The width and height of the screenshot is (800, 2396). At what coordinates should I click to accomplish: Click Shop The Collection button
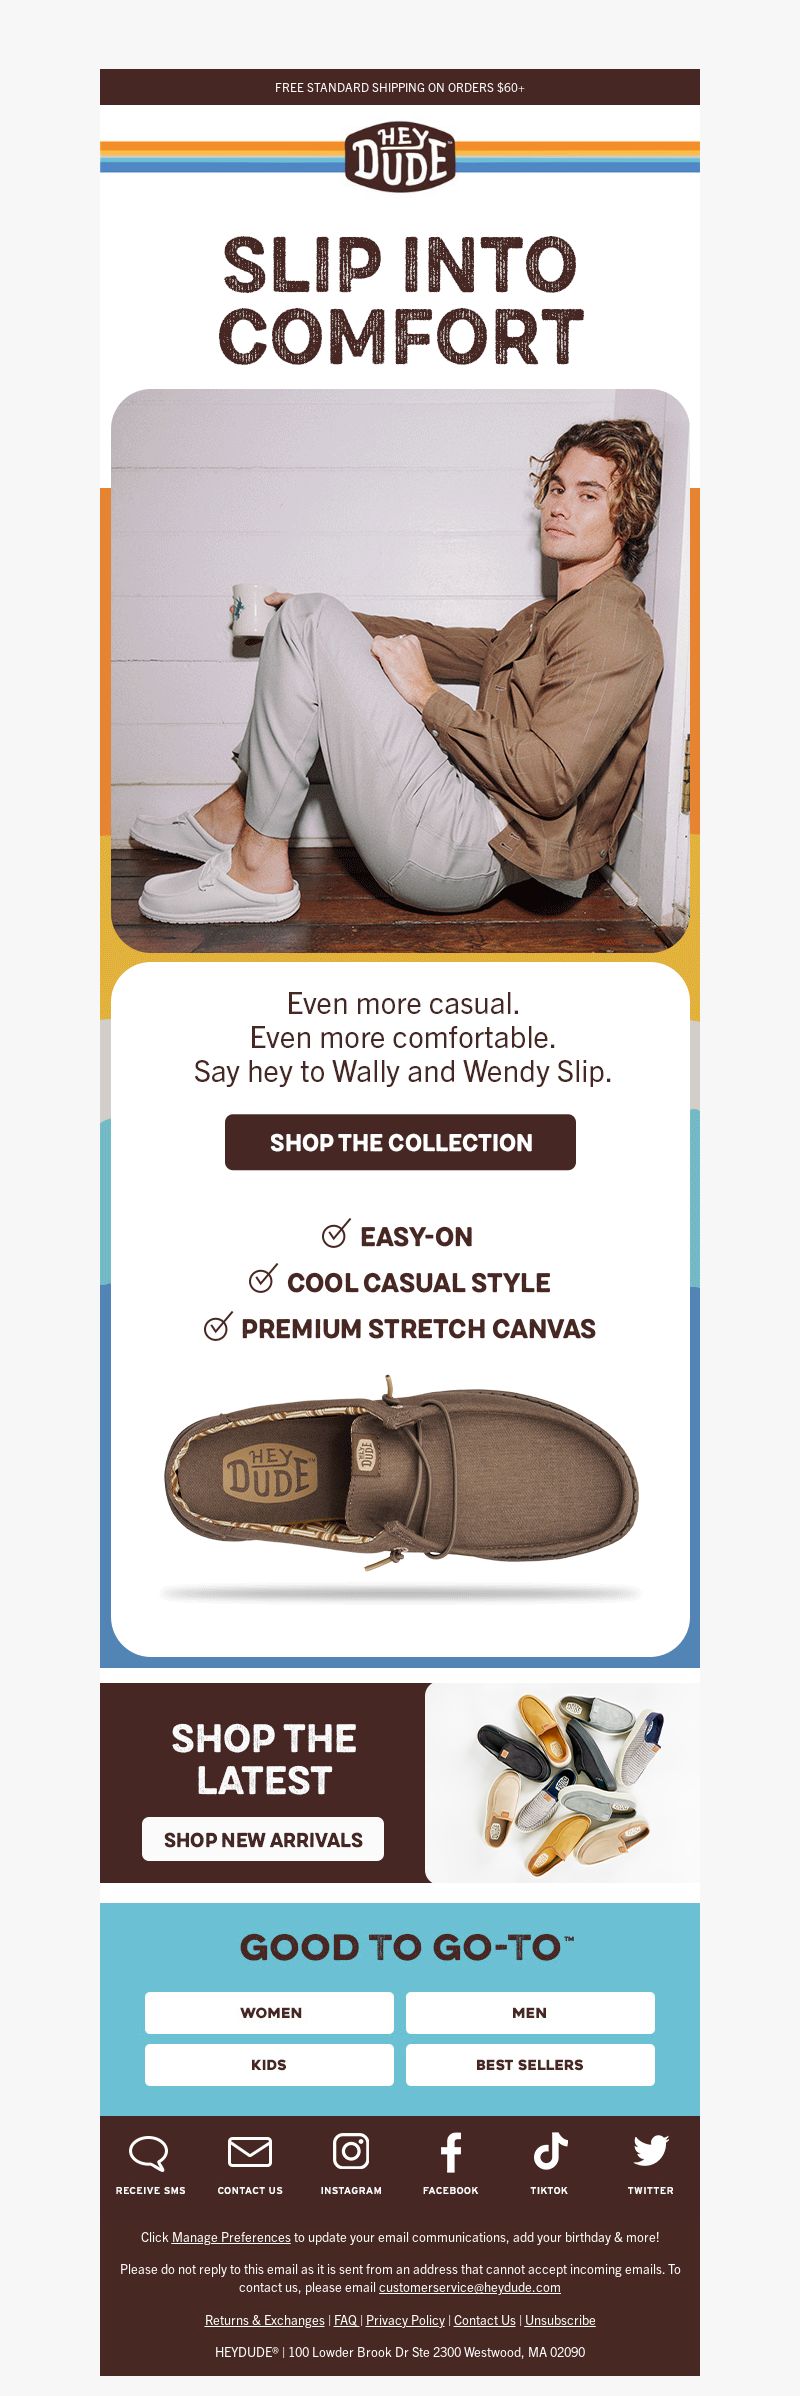click(x=400, y=1142)
